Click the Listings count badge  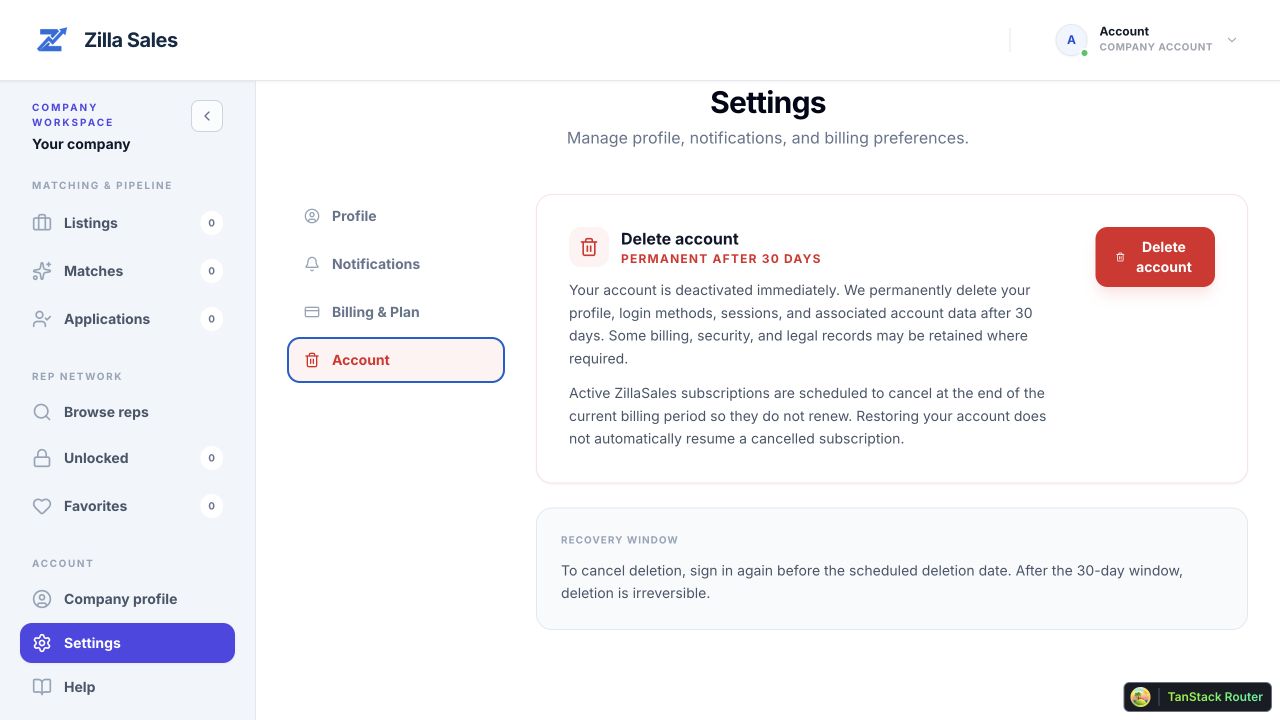(211, 223)
